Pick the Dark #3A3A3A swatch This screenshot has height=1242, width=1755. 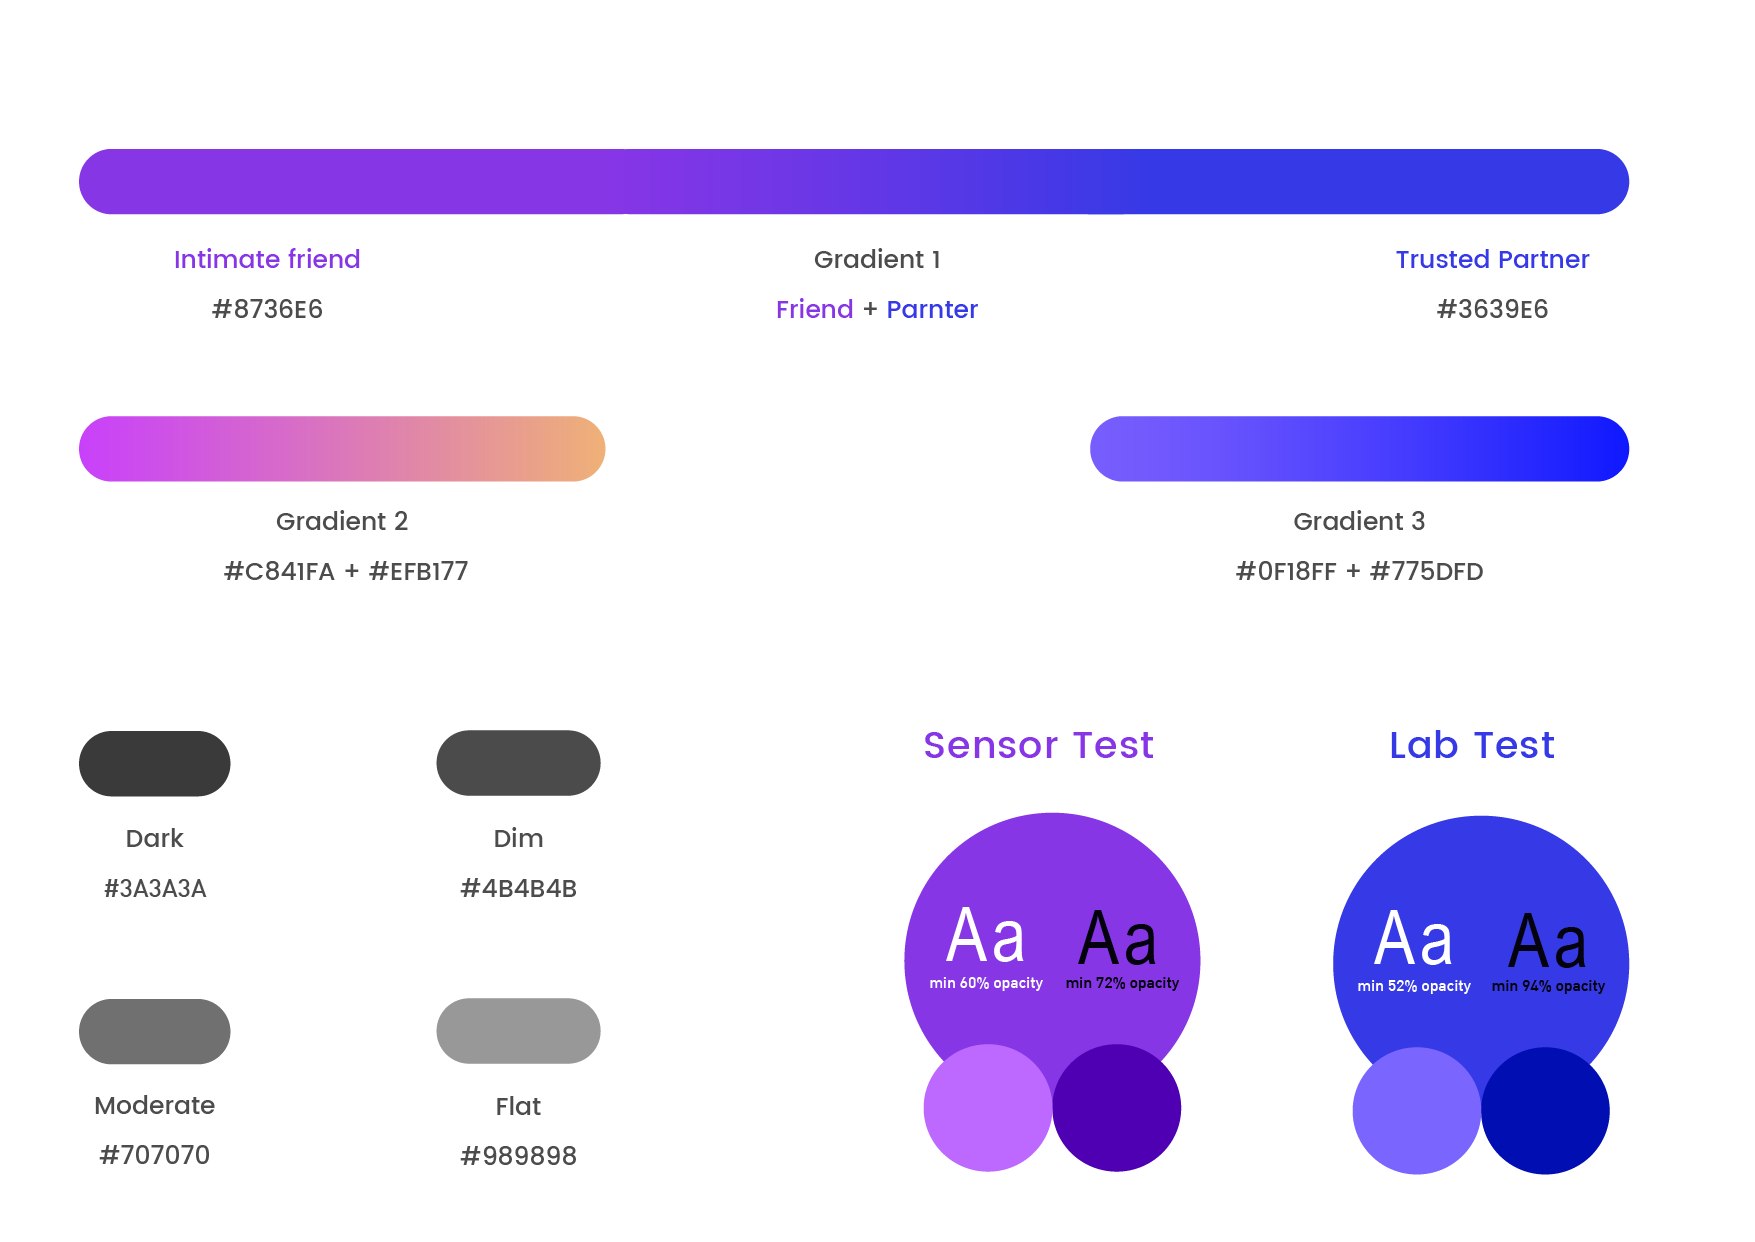[155, 764]
